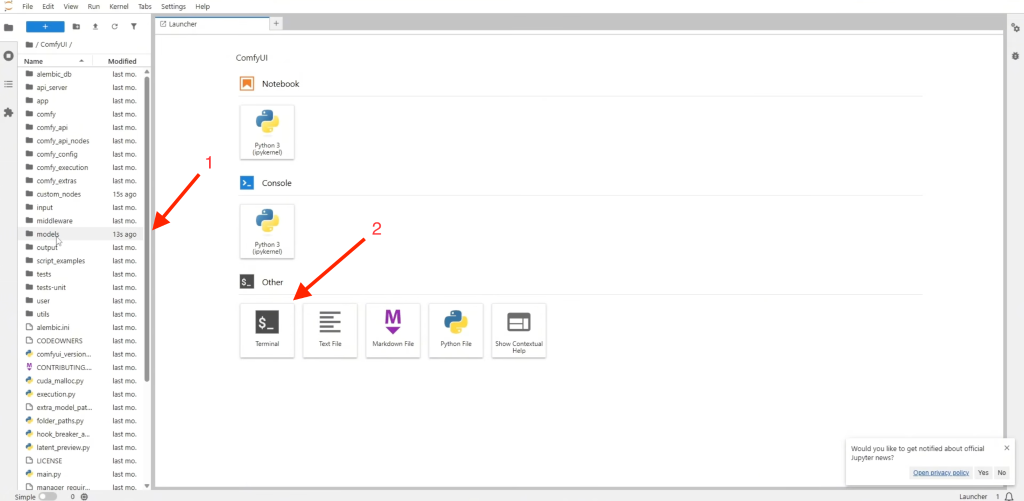
Task: Select the user folder
Action: [x=81, y=300]
